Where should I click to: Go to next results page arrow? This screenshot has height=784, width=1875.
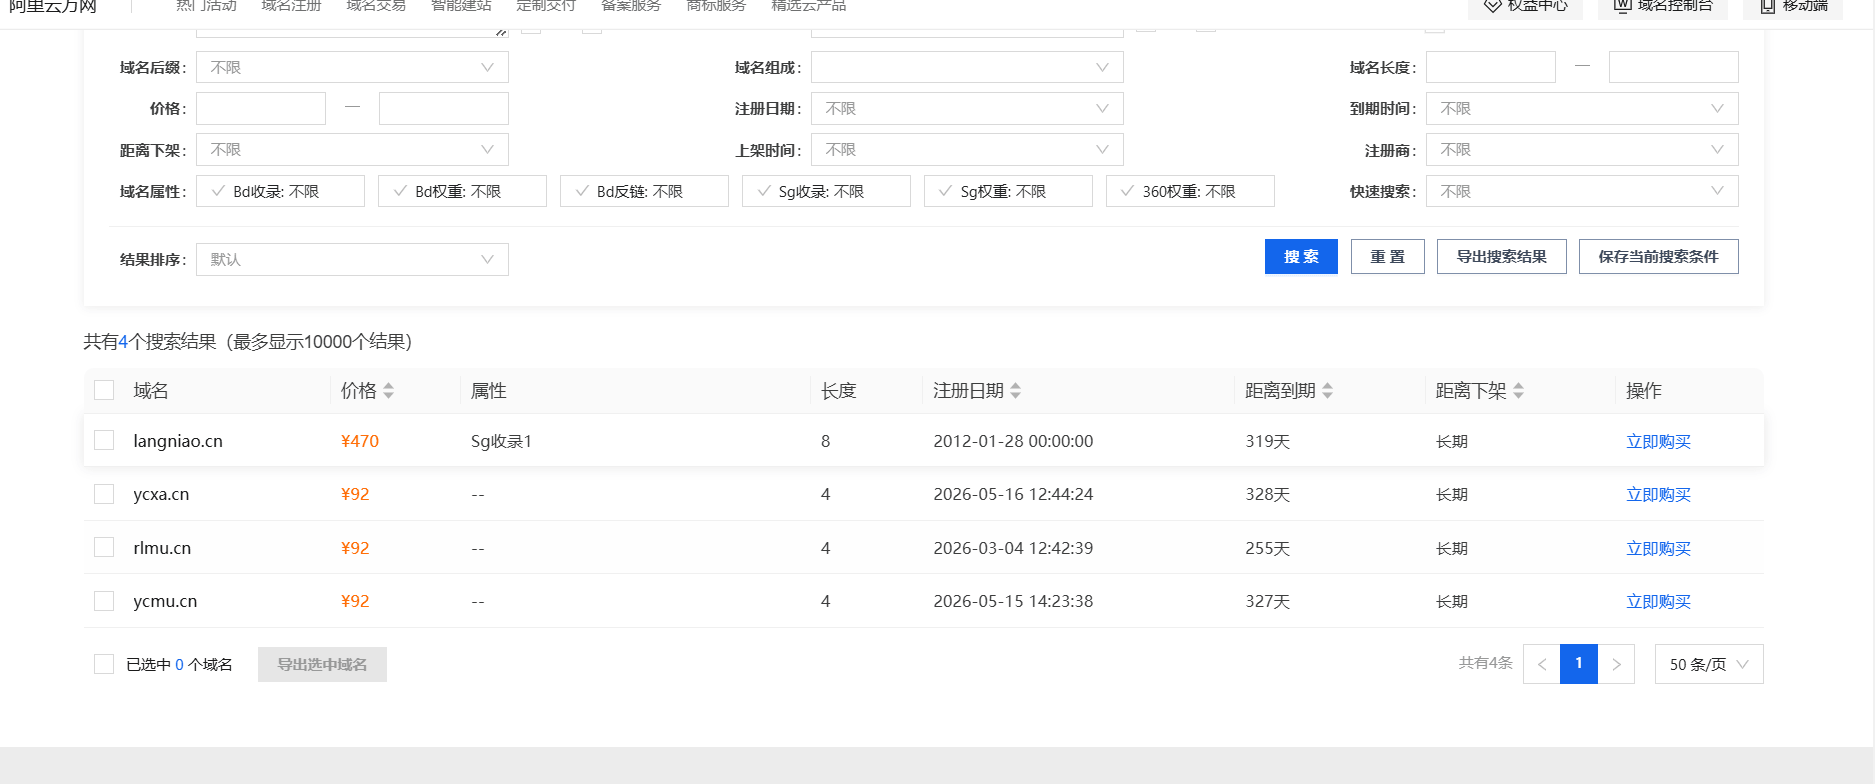click(1616, 664)
